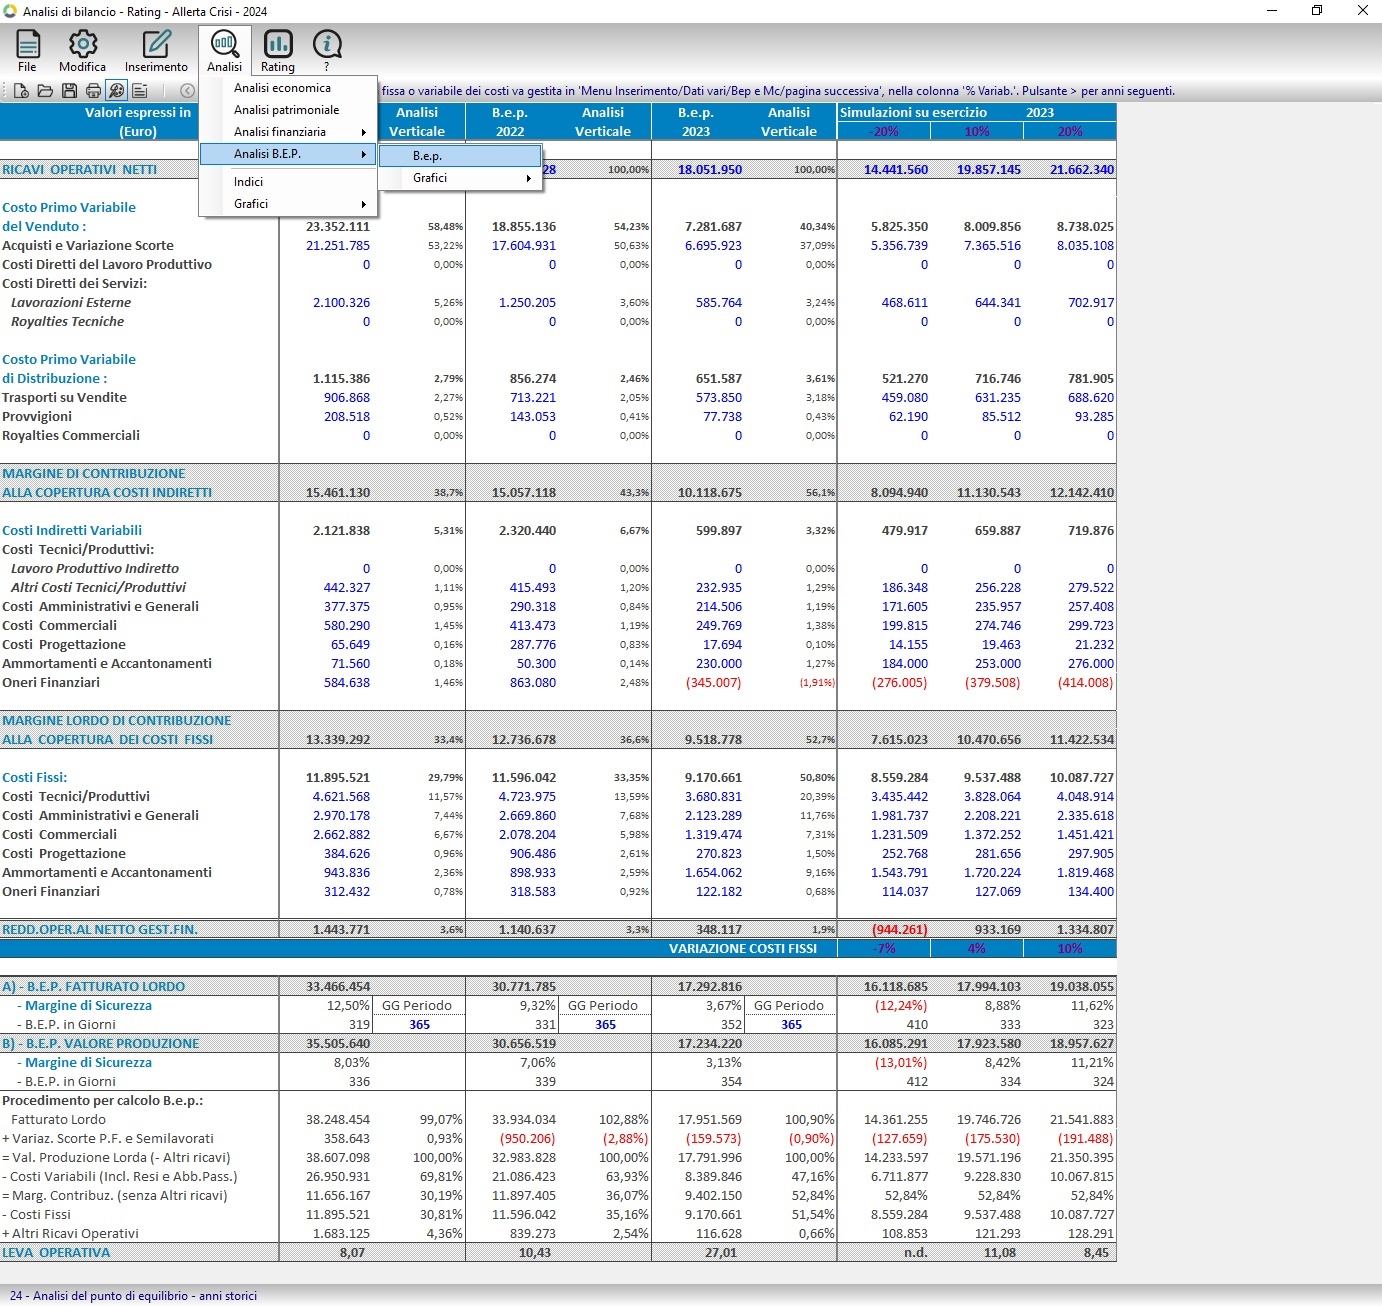
Task: Expand the Analisi finanziaria submenu arrow
Action: [364, 132]
